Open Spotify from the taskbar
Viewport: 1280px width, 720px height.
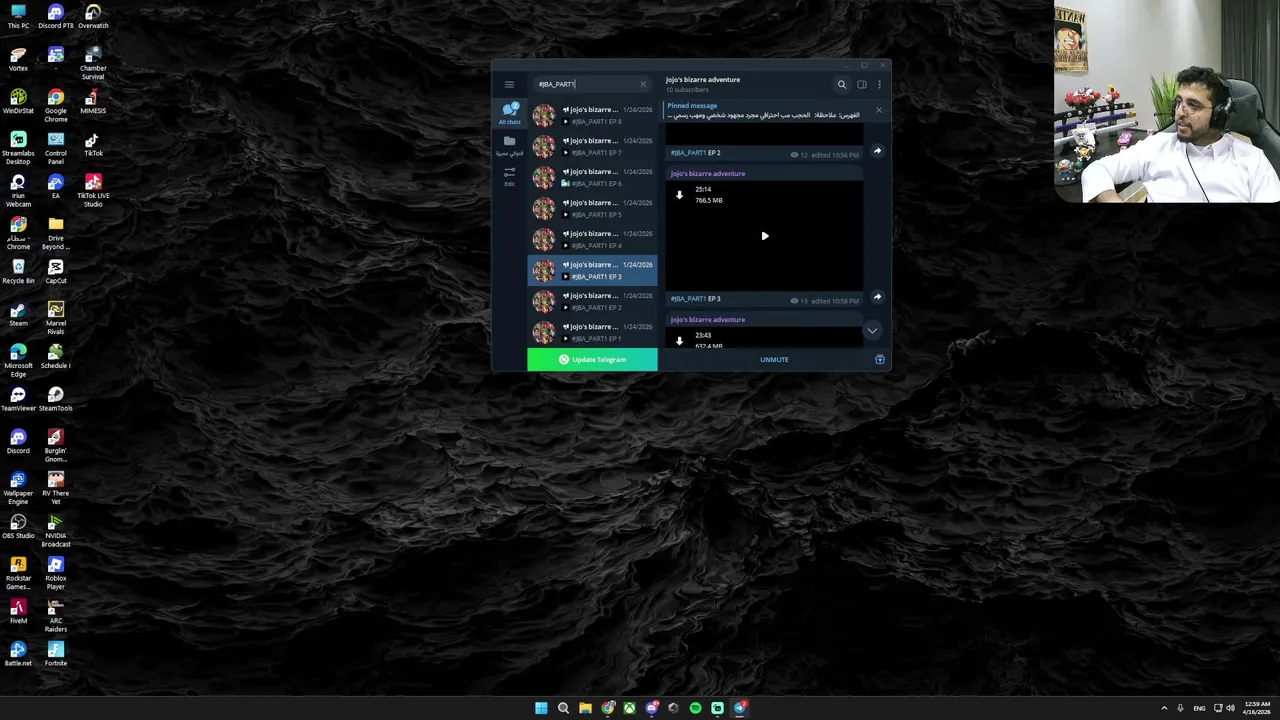pos(695,708)
